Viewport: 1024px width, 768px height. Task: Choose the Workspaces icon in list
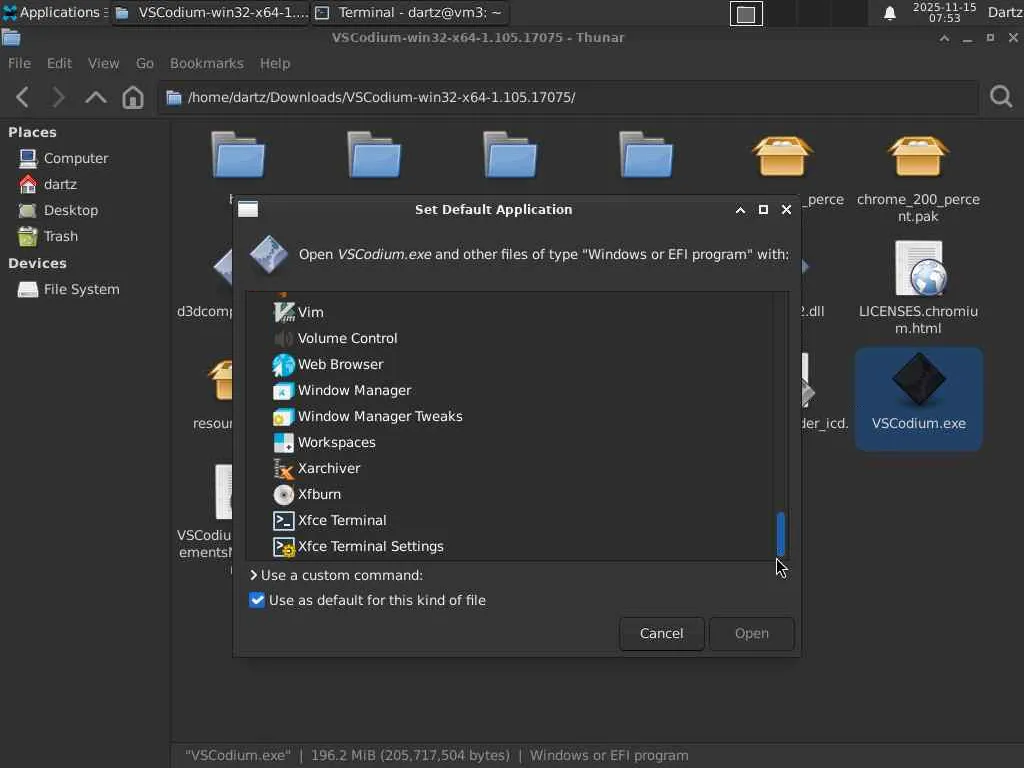pyautogui.click(x=283, y=443)
